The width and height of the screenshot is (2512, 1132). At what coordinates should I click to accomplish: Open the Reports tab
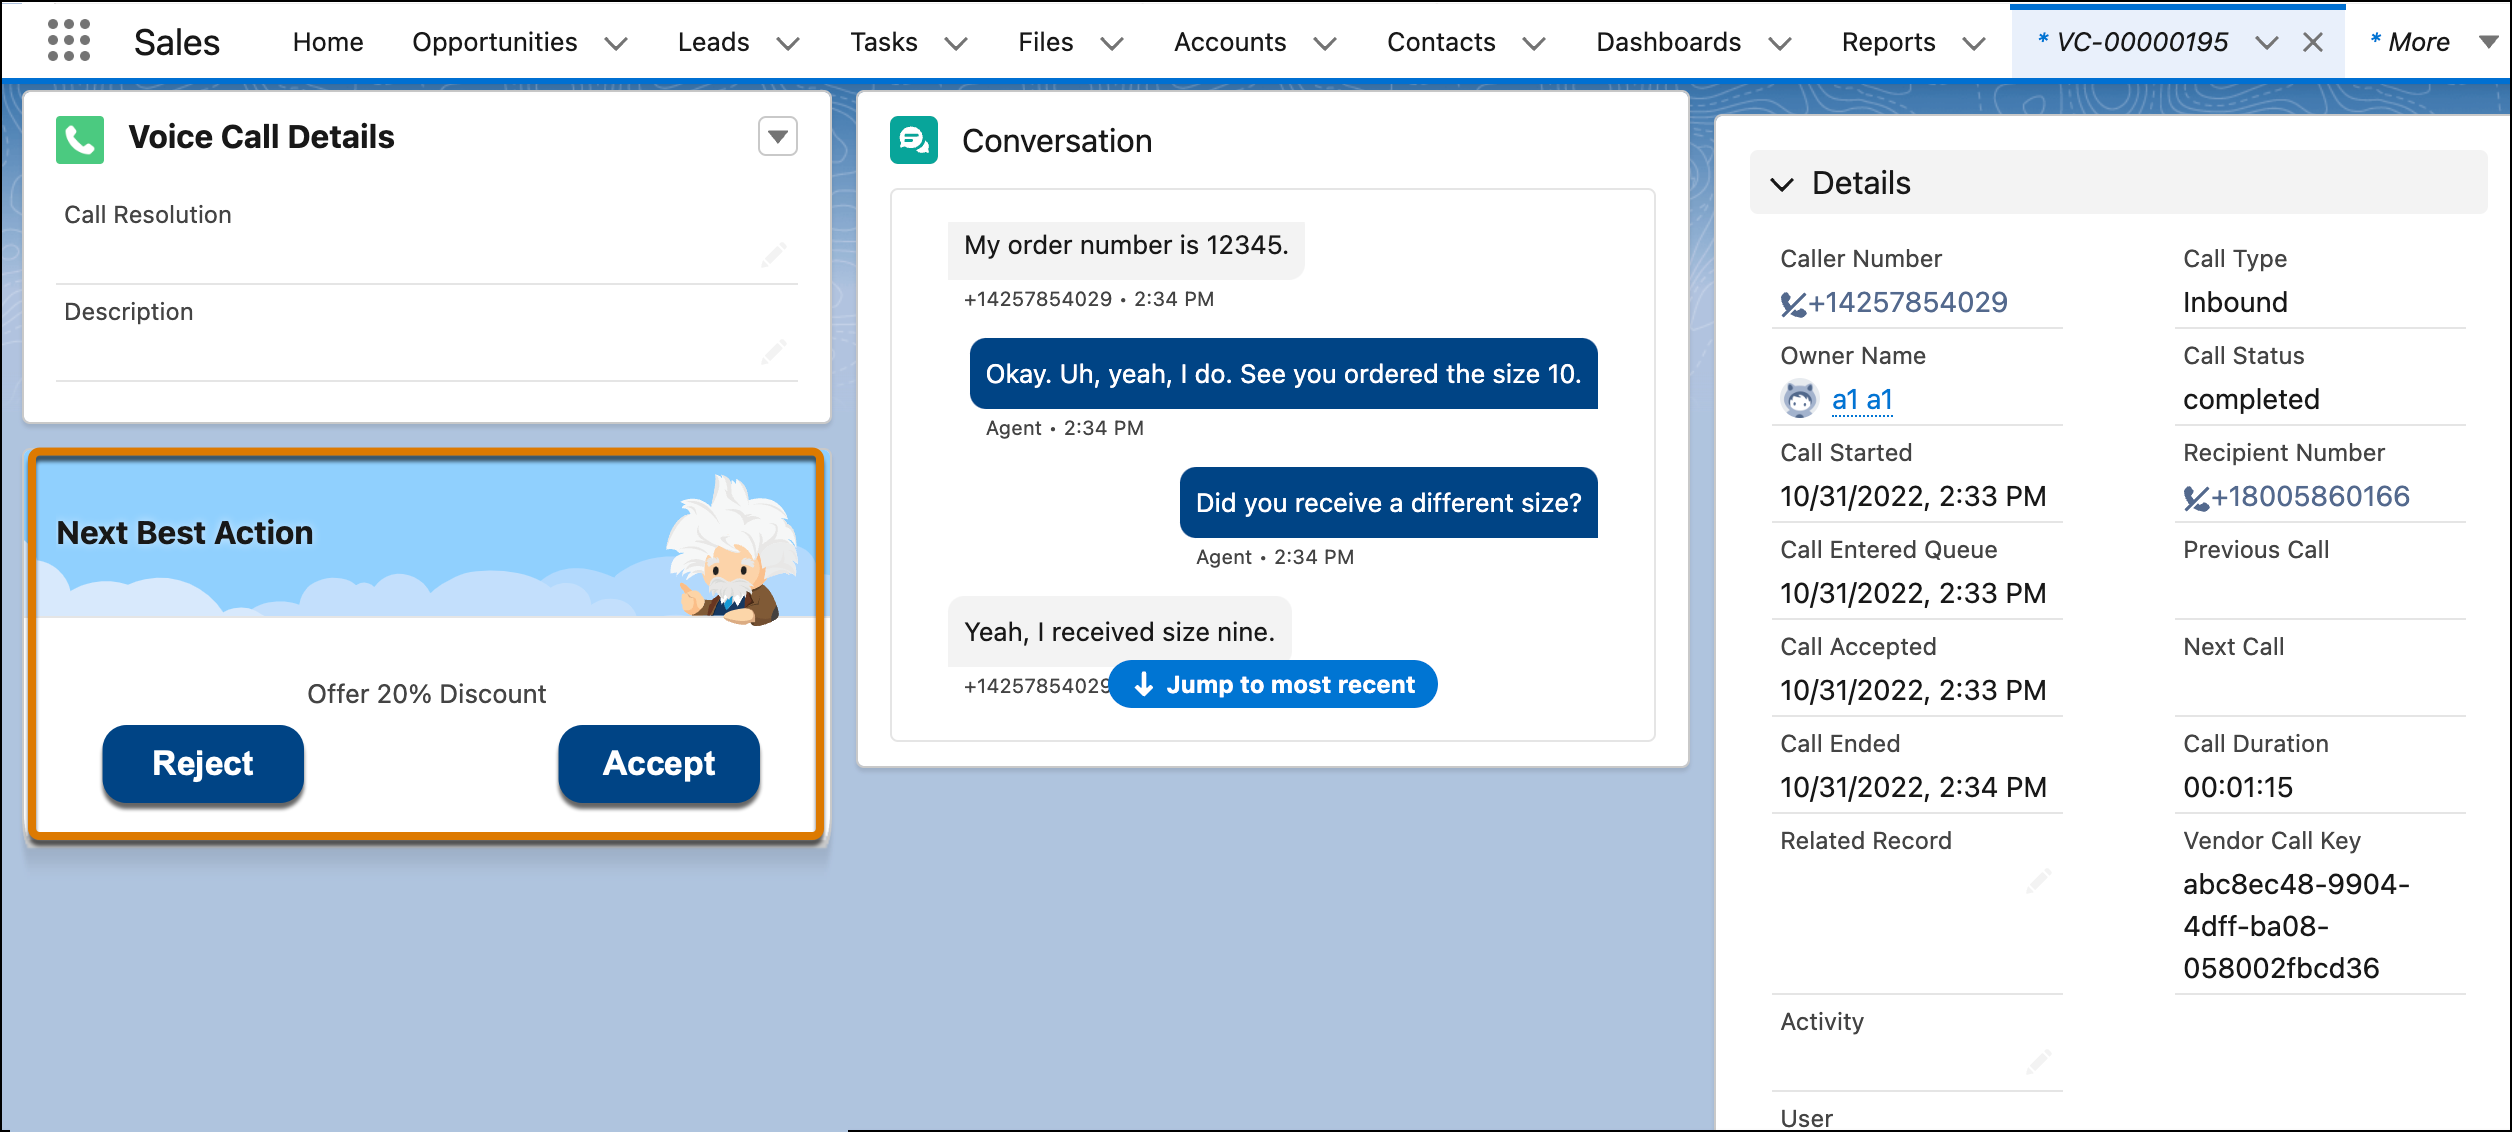[1889, 42]
